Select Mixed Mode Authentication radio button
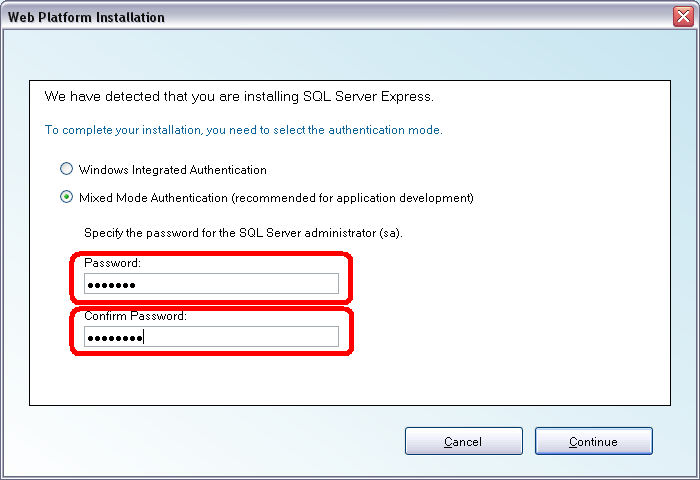Viewport: 700px width, 480px height. (66, 197)
